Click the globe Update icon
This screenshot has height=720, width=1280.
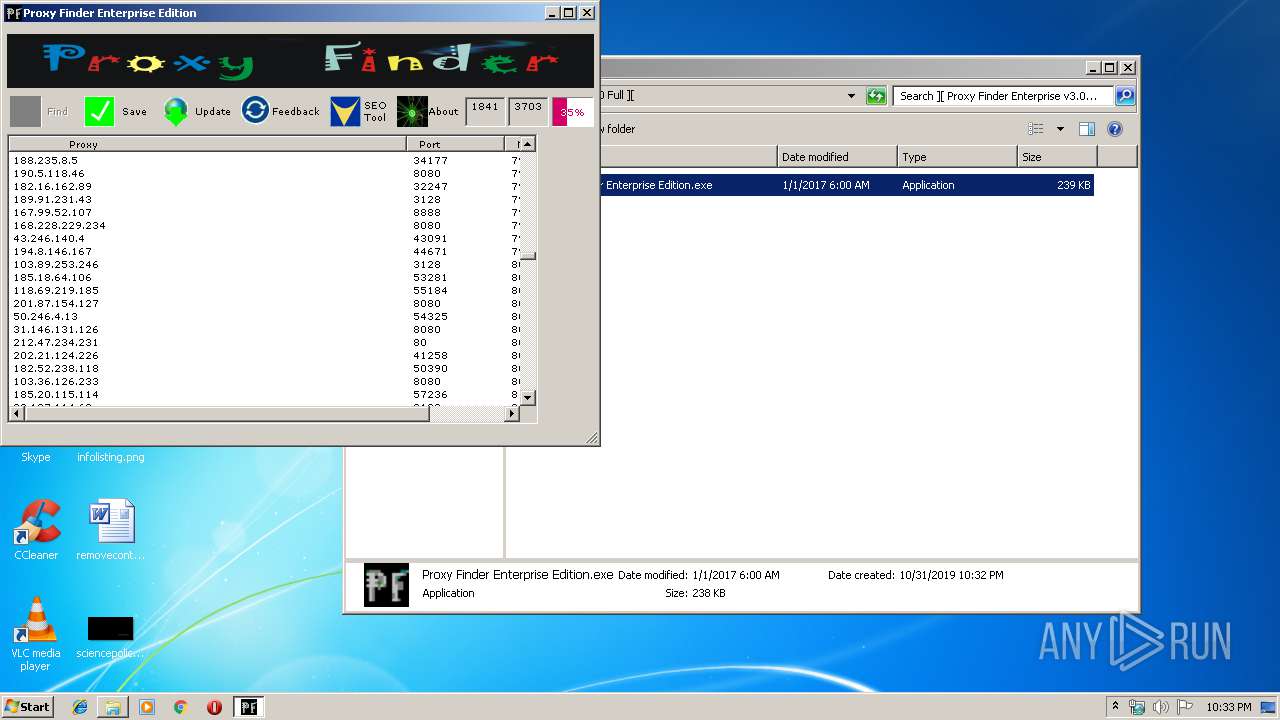point(176,111)
